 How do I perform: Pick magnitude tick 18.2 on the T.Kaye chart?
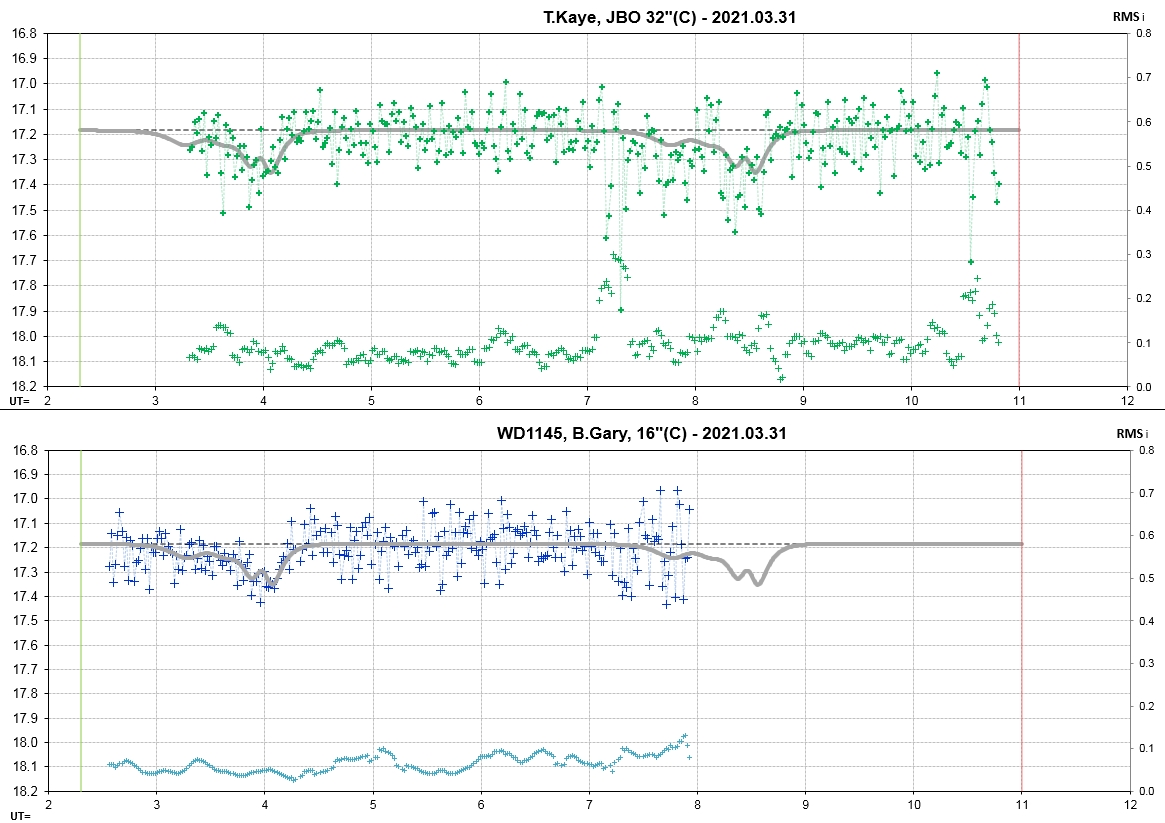(x=25, y=386)
